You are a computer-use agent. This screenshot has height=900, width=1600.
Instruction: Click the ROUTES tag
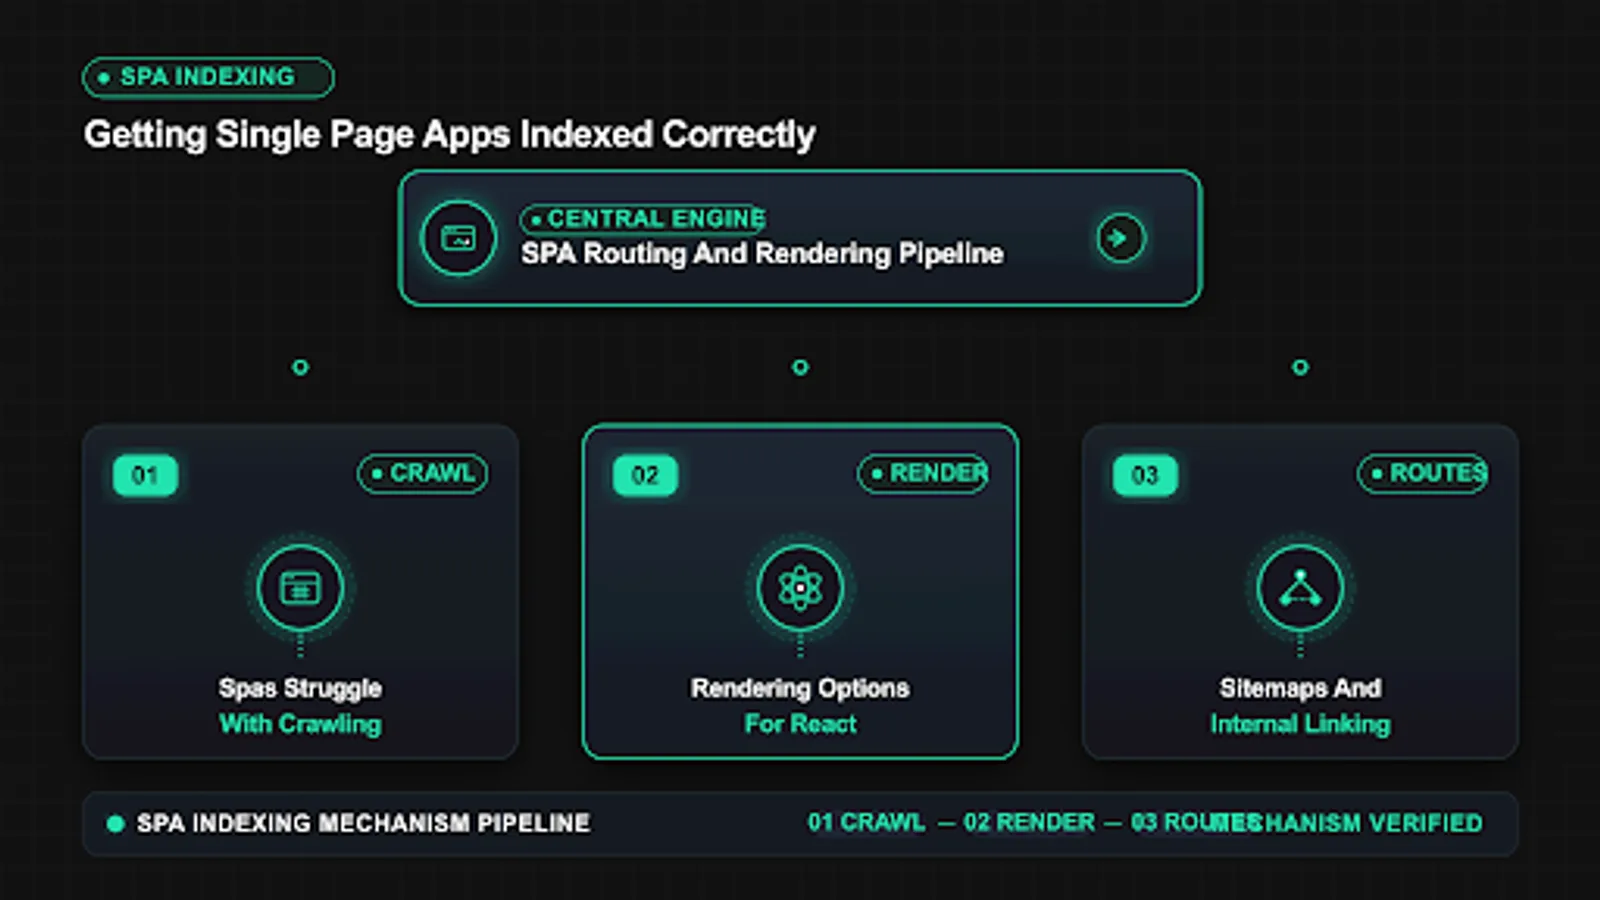[1423, 473]
